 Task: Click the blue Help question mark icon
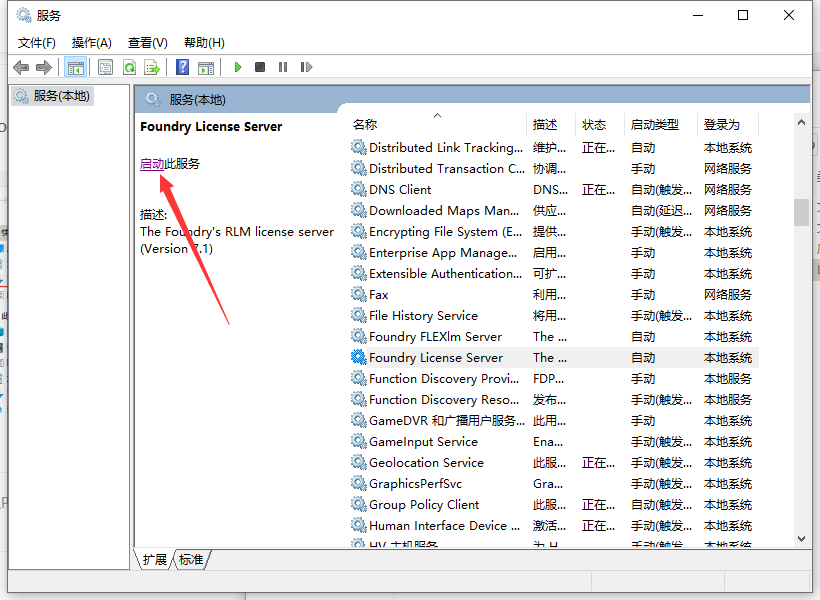[182, 67]
